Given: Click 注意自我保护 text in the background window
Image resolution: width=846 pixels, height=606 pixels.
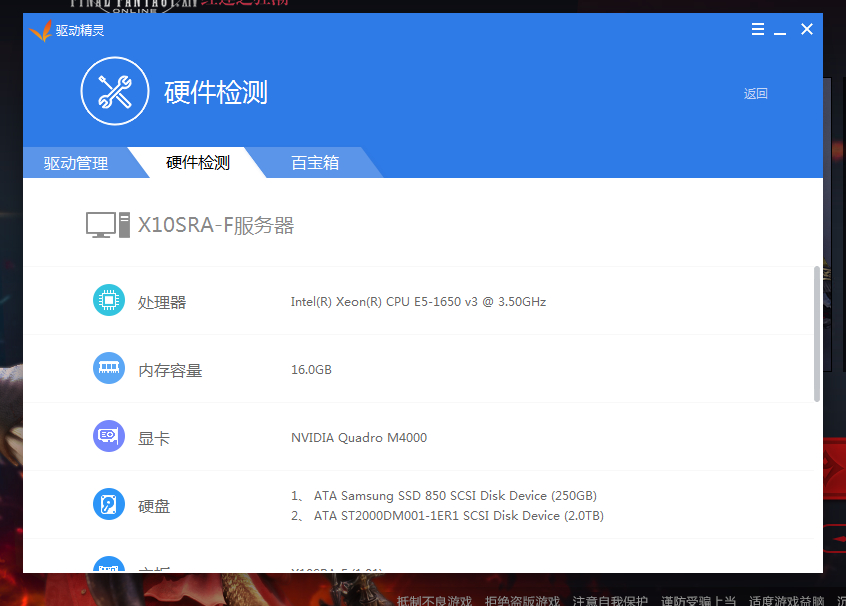Looking at the screenshot, I should click(x=610, y=601).
